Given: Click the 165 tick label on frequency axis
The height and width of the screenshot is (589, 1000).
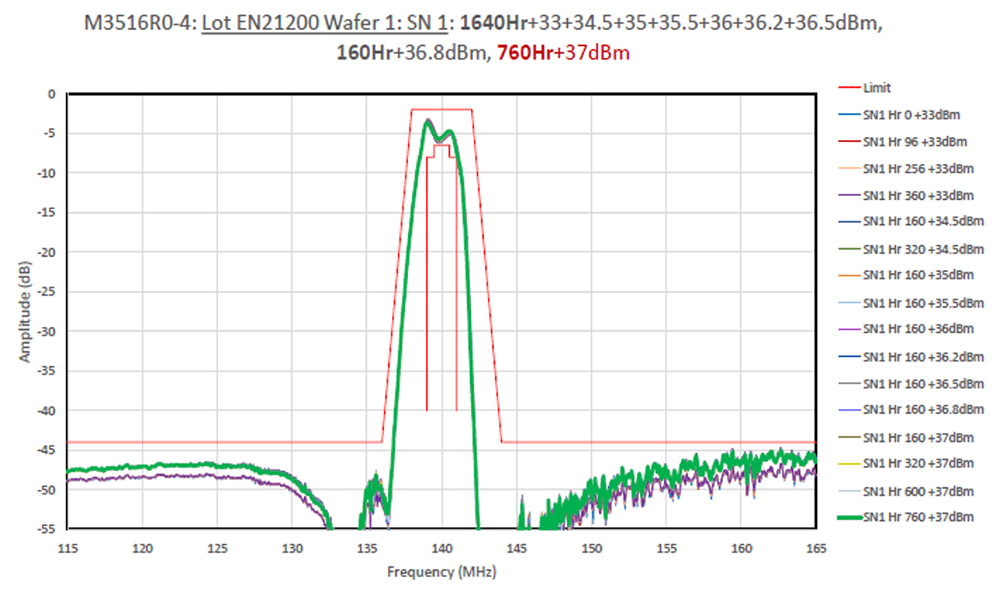Looking at the screenshot, I should point(816,547).
